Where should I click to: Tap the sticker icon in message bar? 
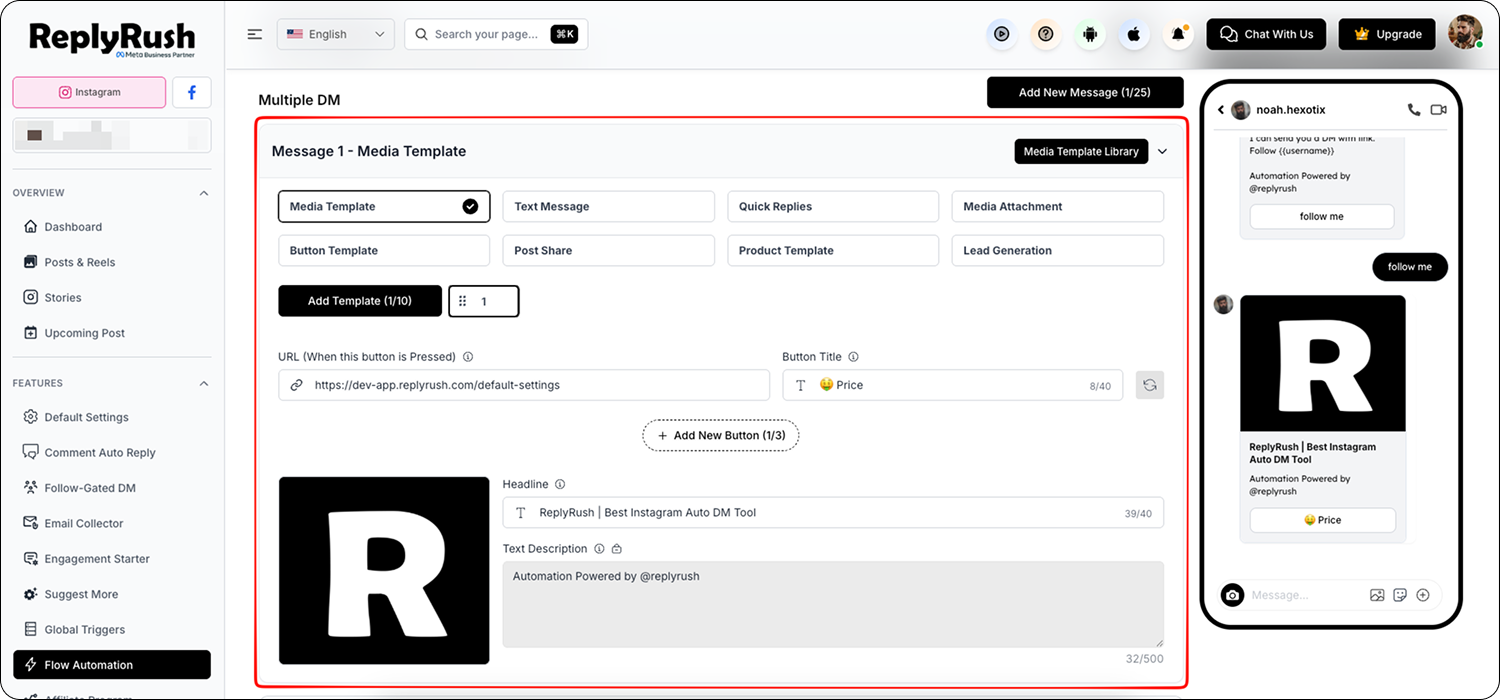point(1400,595)
